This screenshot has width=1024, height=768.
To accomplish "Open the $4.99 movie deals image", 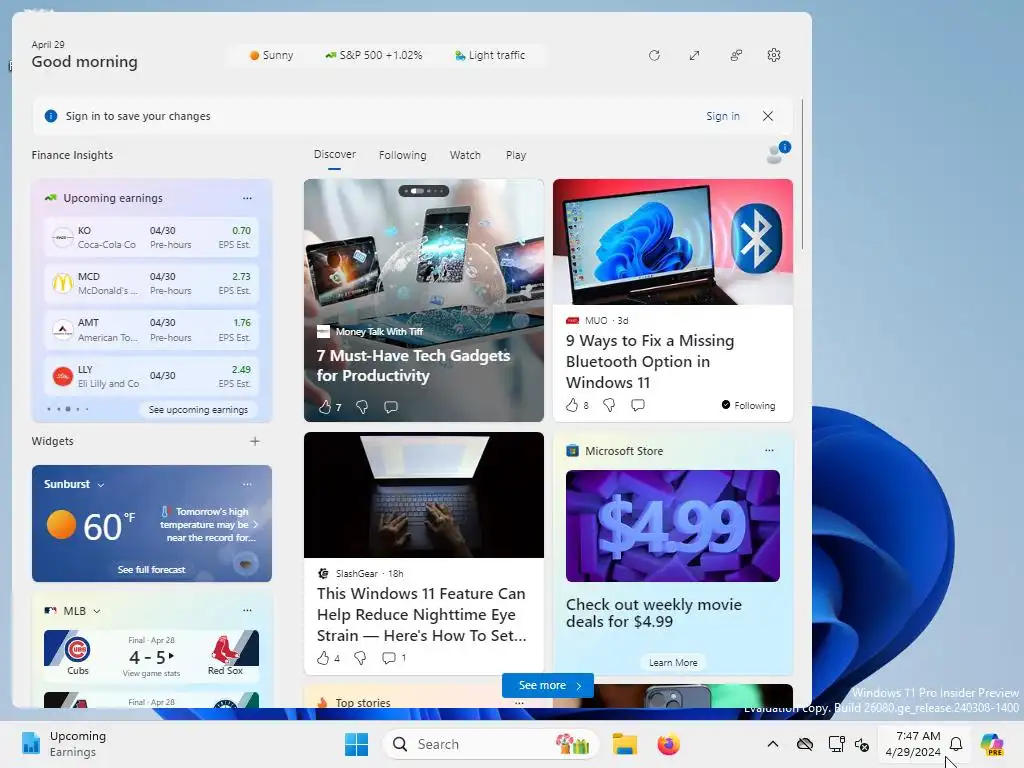I will [673, 526].
